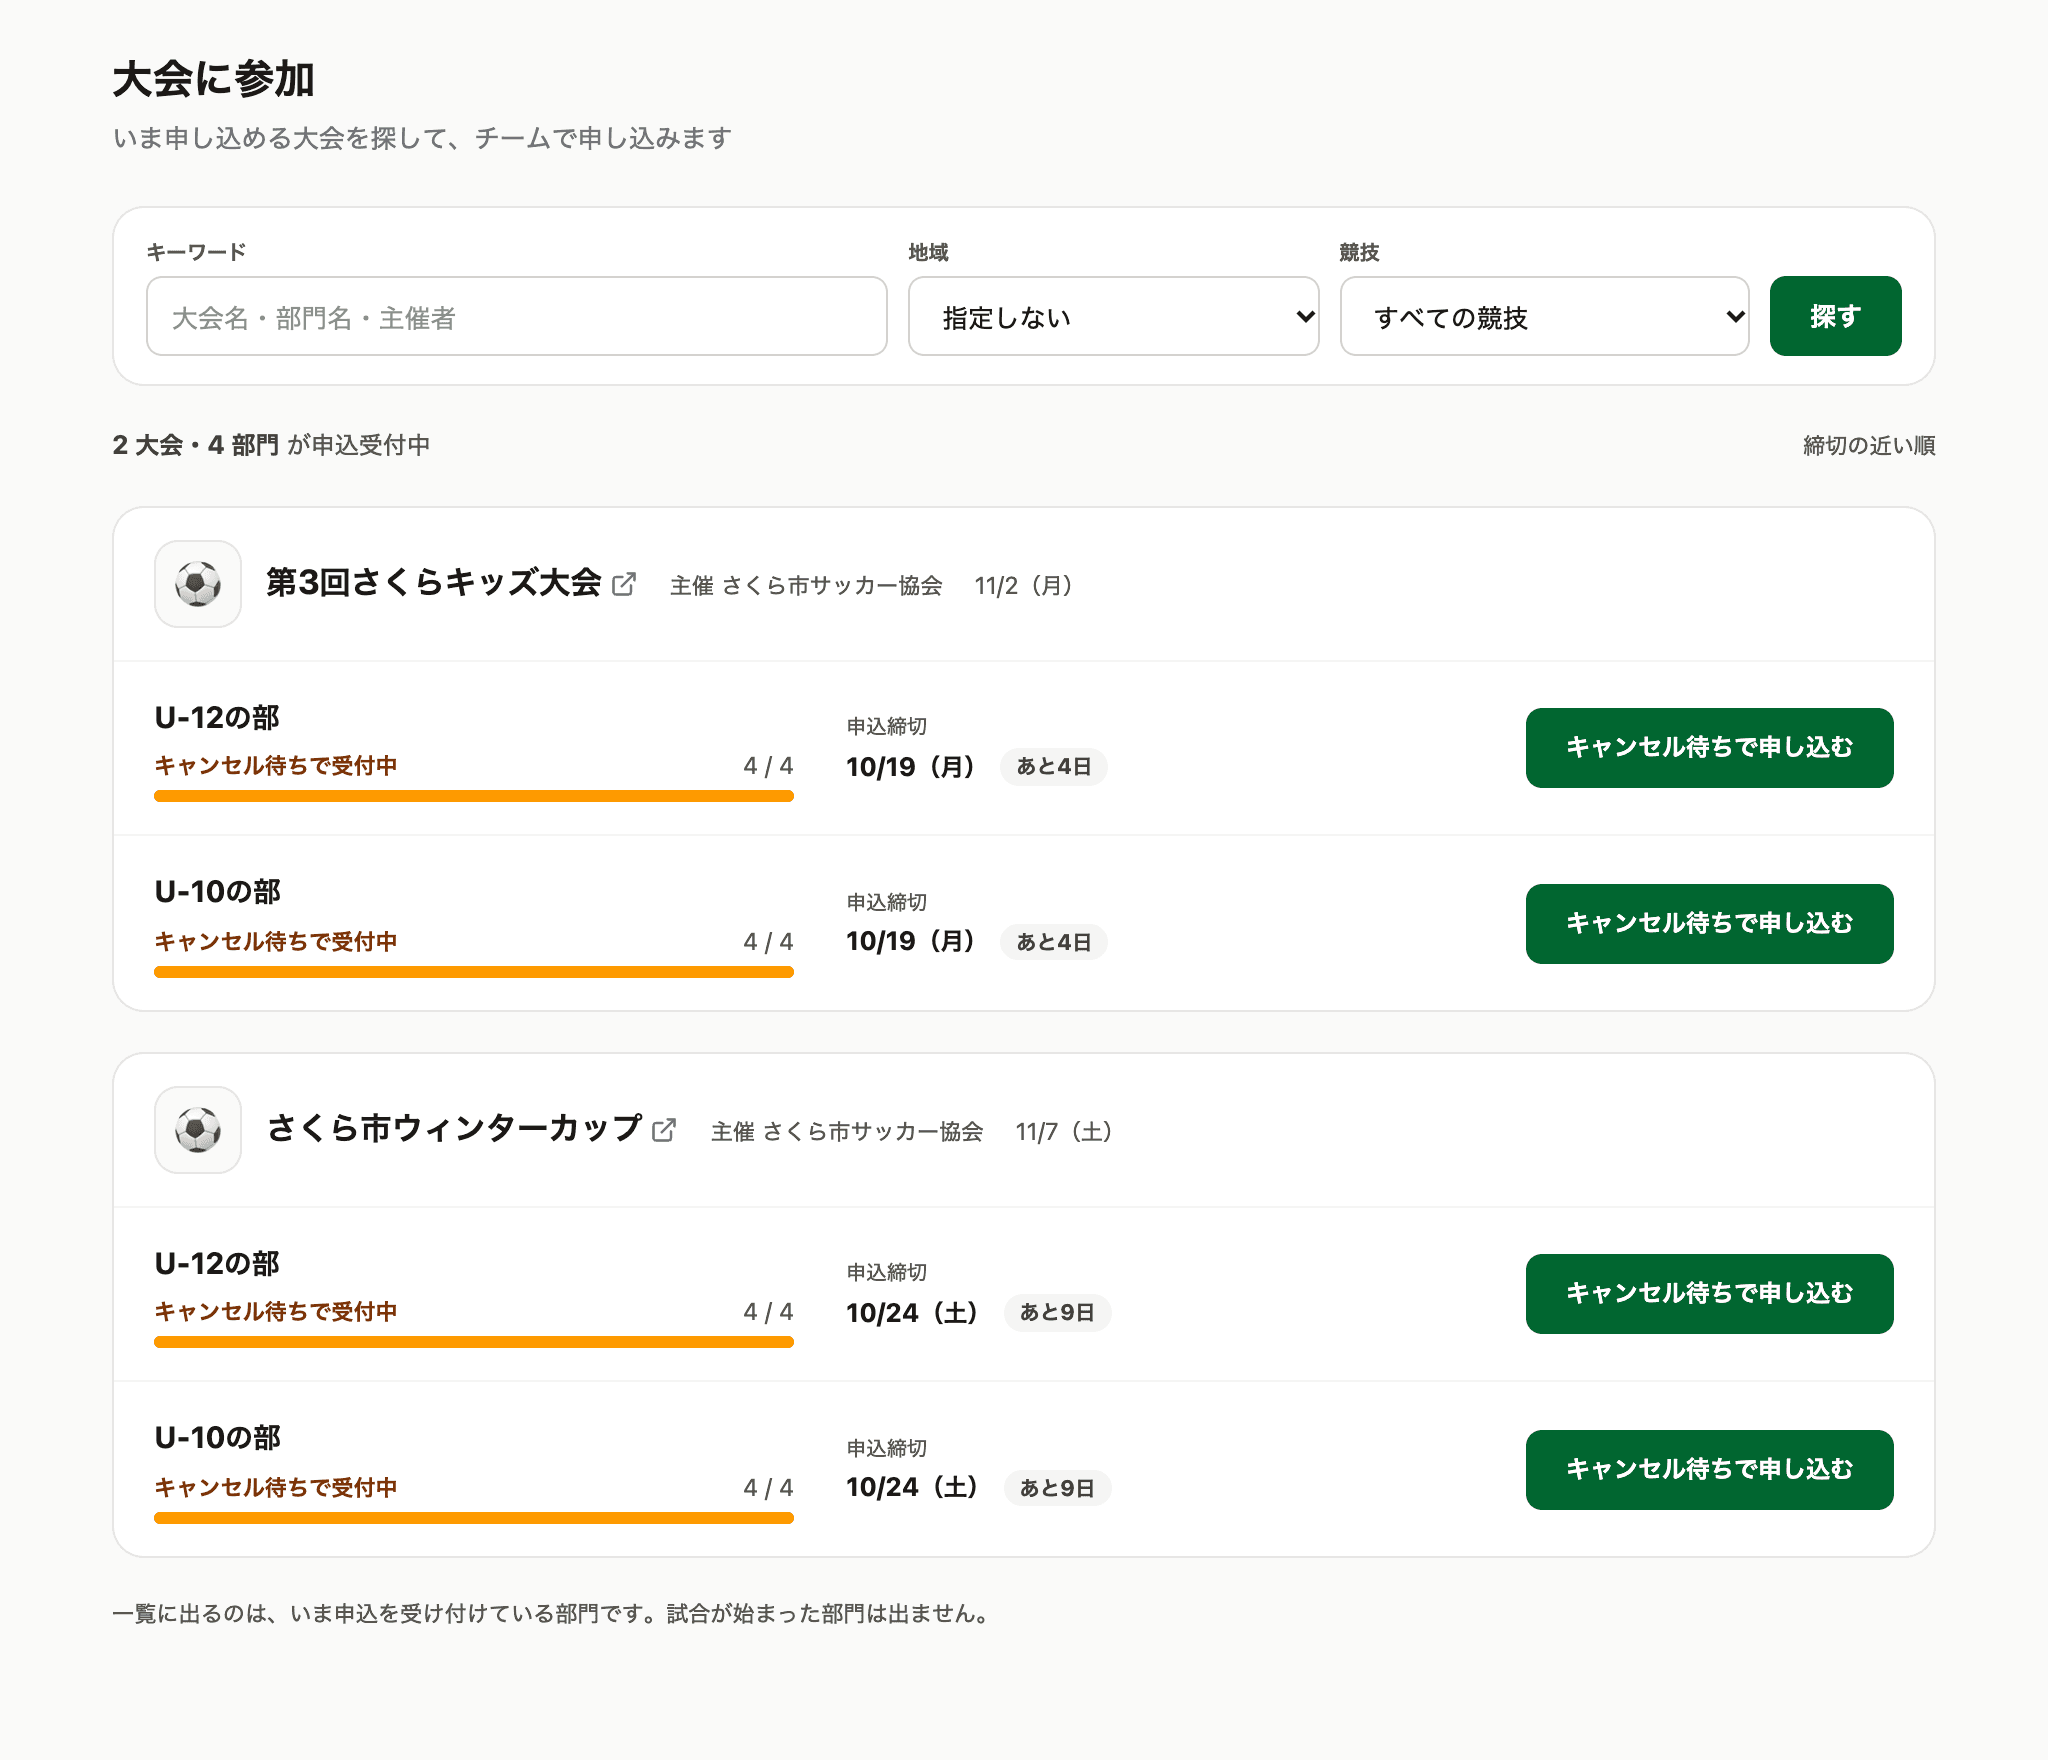Screen dimensions: 2048x1760
Task: Click capacity progress bar of さくらキッズ大会 U-10の部
Action: pyautogui.click(x=474, y=972)
